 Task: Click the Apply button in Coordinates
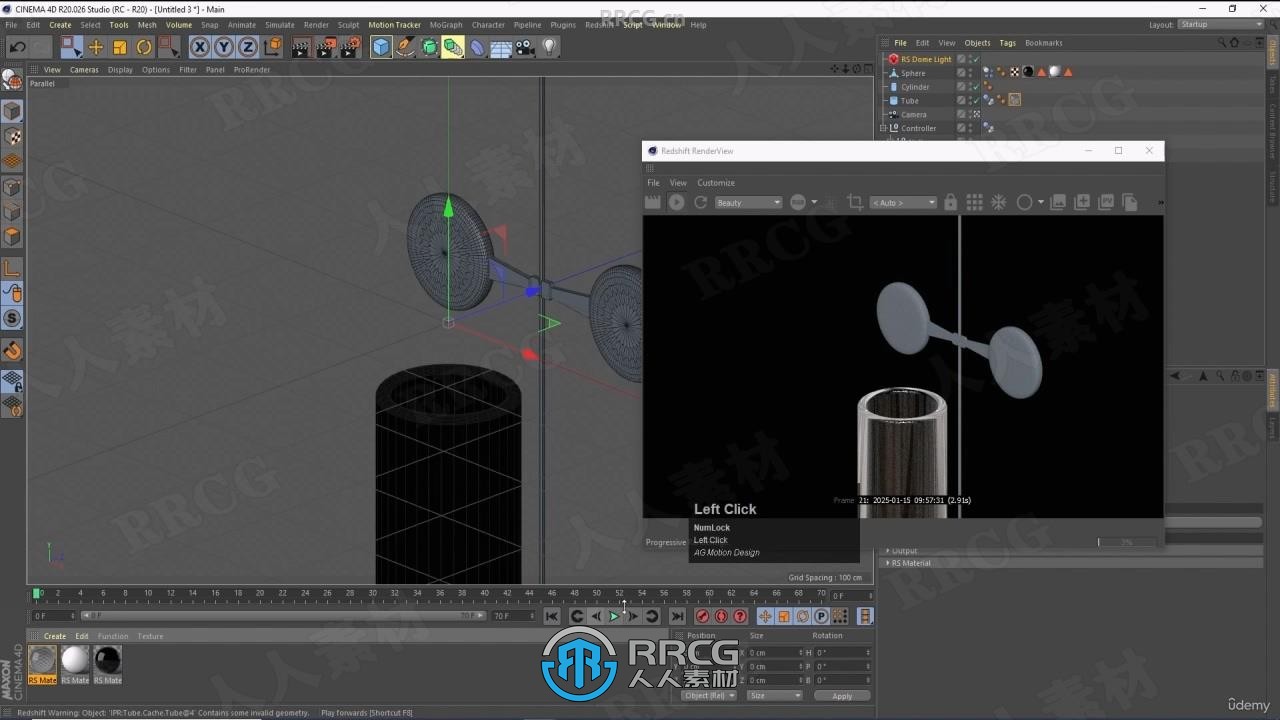click(842, 696)
